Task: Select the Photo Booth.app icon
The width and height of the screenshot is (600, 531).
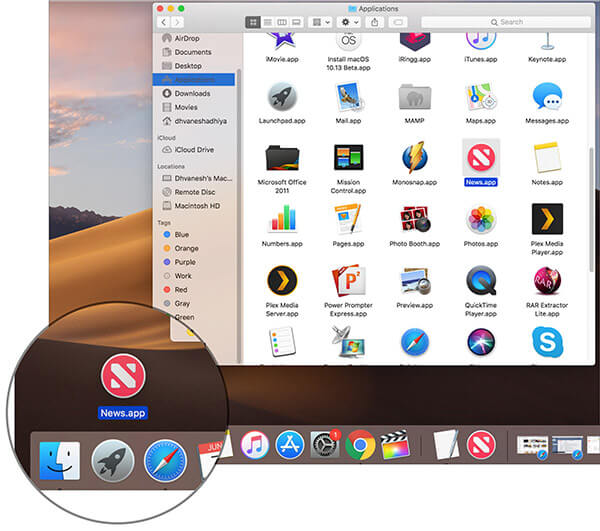Action: click(x=415, y=219)
